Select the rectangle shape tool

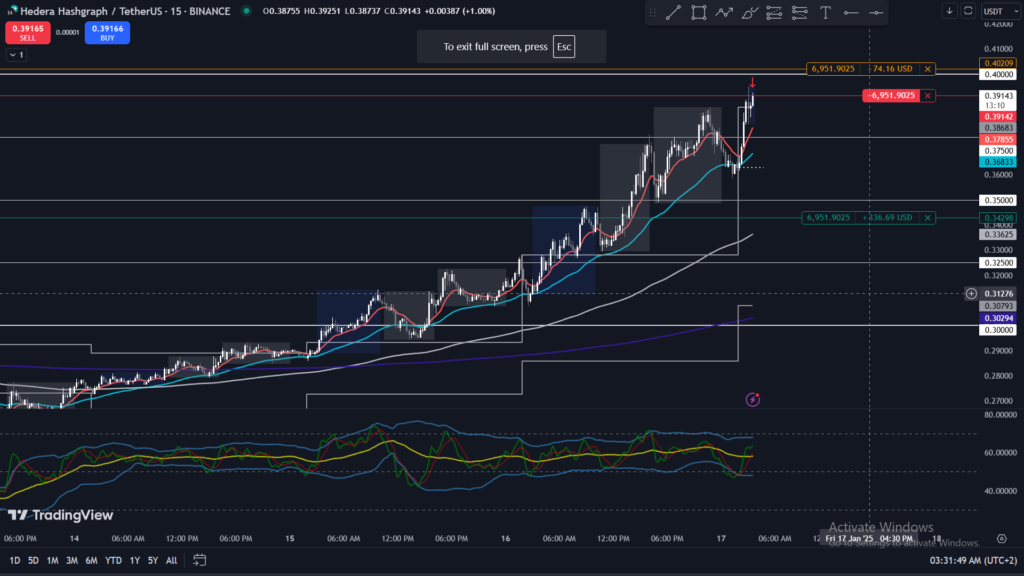[x=698, y=13]
